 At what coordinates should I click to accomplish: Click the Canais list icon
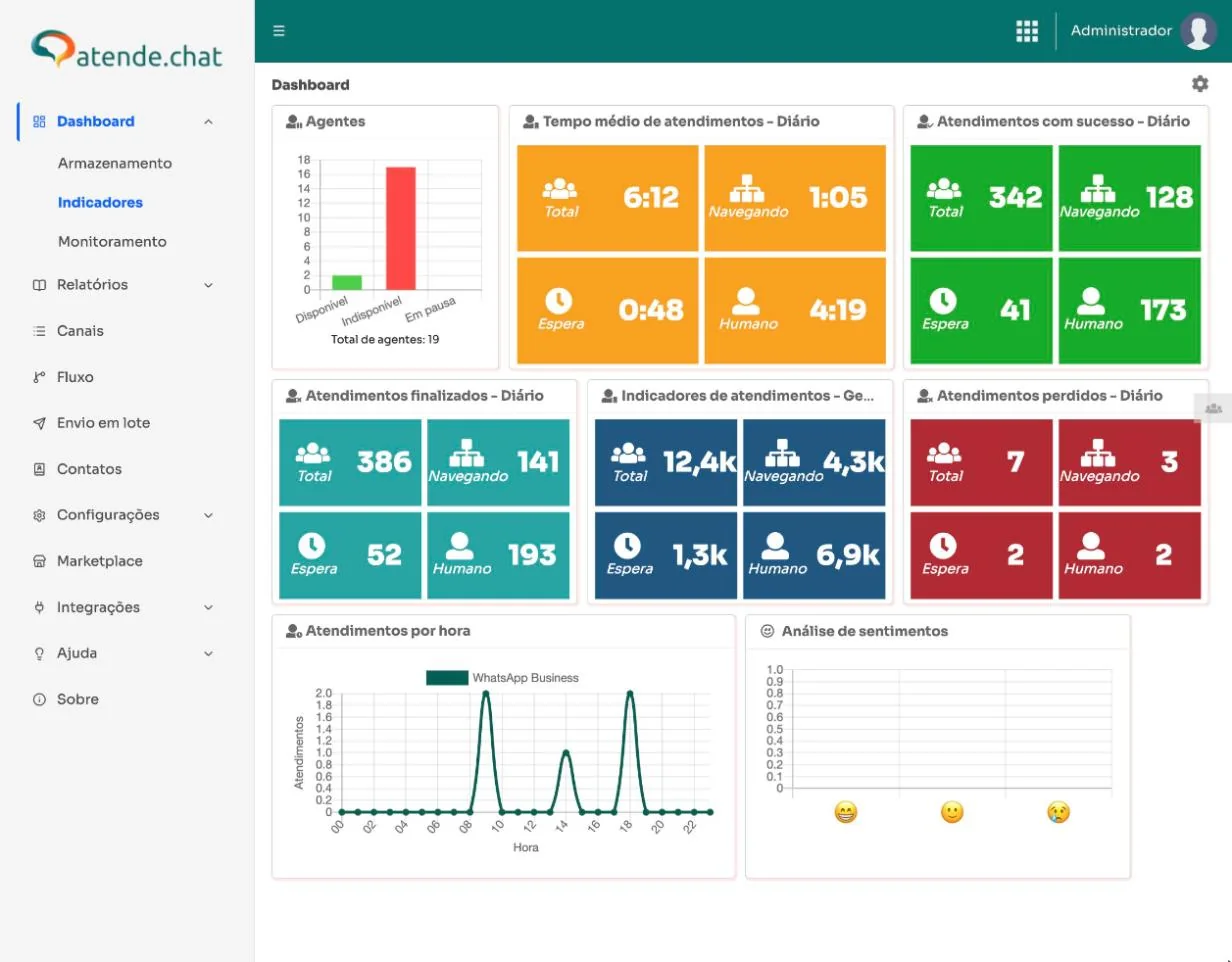point(39,331)
